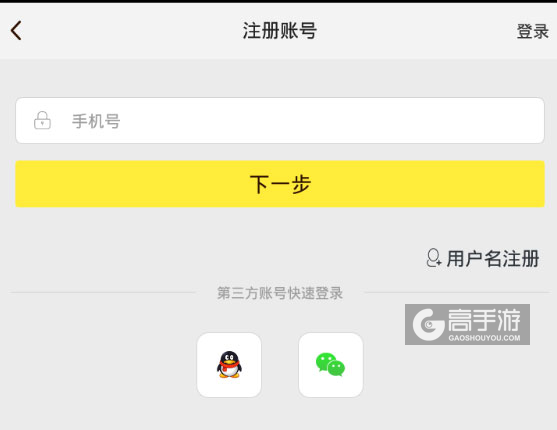Click the 下一步 text on yellow bar
Screen dimensions: 557x430
point(280,184)
